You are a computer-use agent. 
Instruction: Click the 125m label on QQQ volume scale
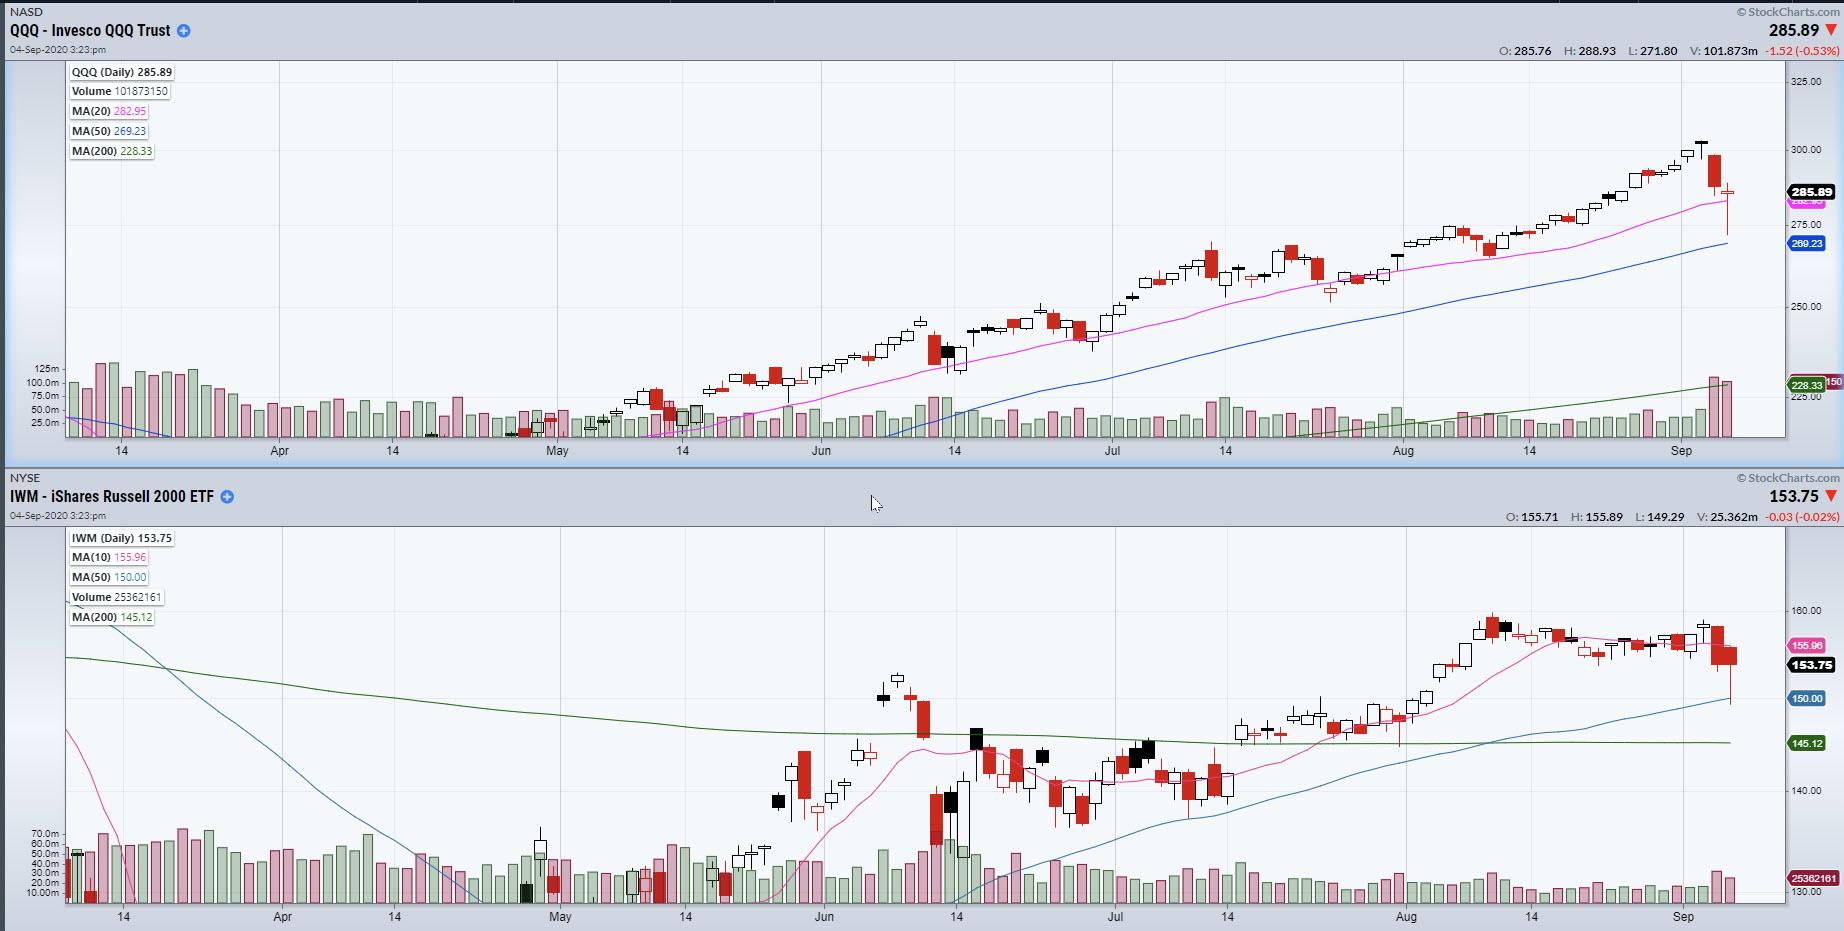click(x=48, y=369)
